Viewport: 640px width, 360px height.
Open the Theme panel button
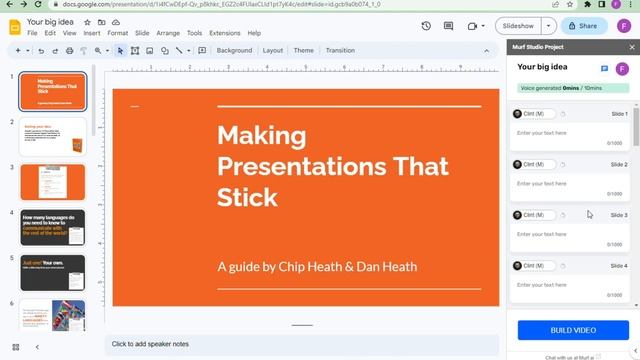pyautogui.click(x=304, y=51)
